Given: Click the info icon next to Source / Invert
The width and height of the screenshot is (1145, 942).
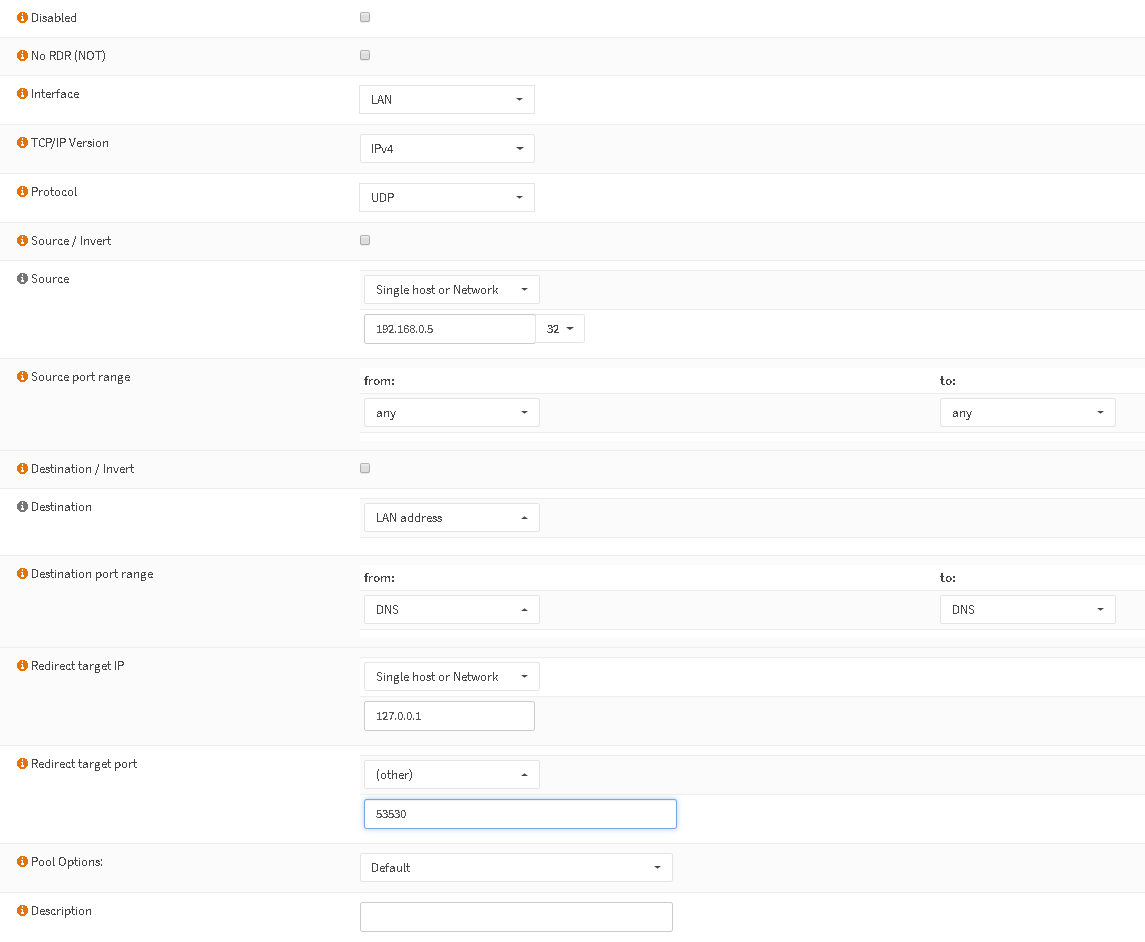Looking at the screenshot, I should pyautogui.click(x=22, y=240).
